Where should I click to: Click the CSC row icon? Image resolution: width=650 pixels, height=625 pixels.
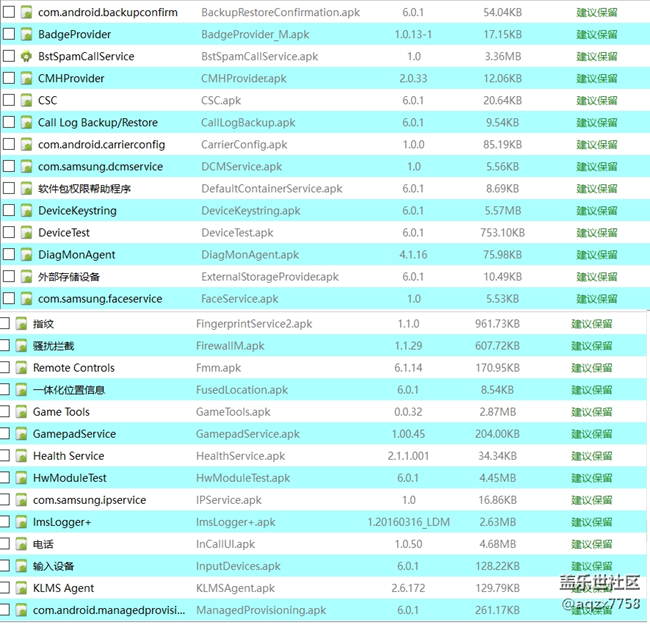click(x=27, y=100)
